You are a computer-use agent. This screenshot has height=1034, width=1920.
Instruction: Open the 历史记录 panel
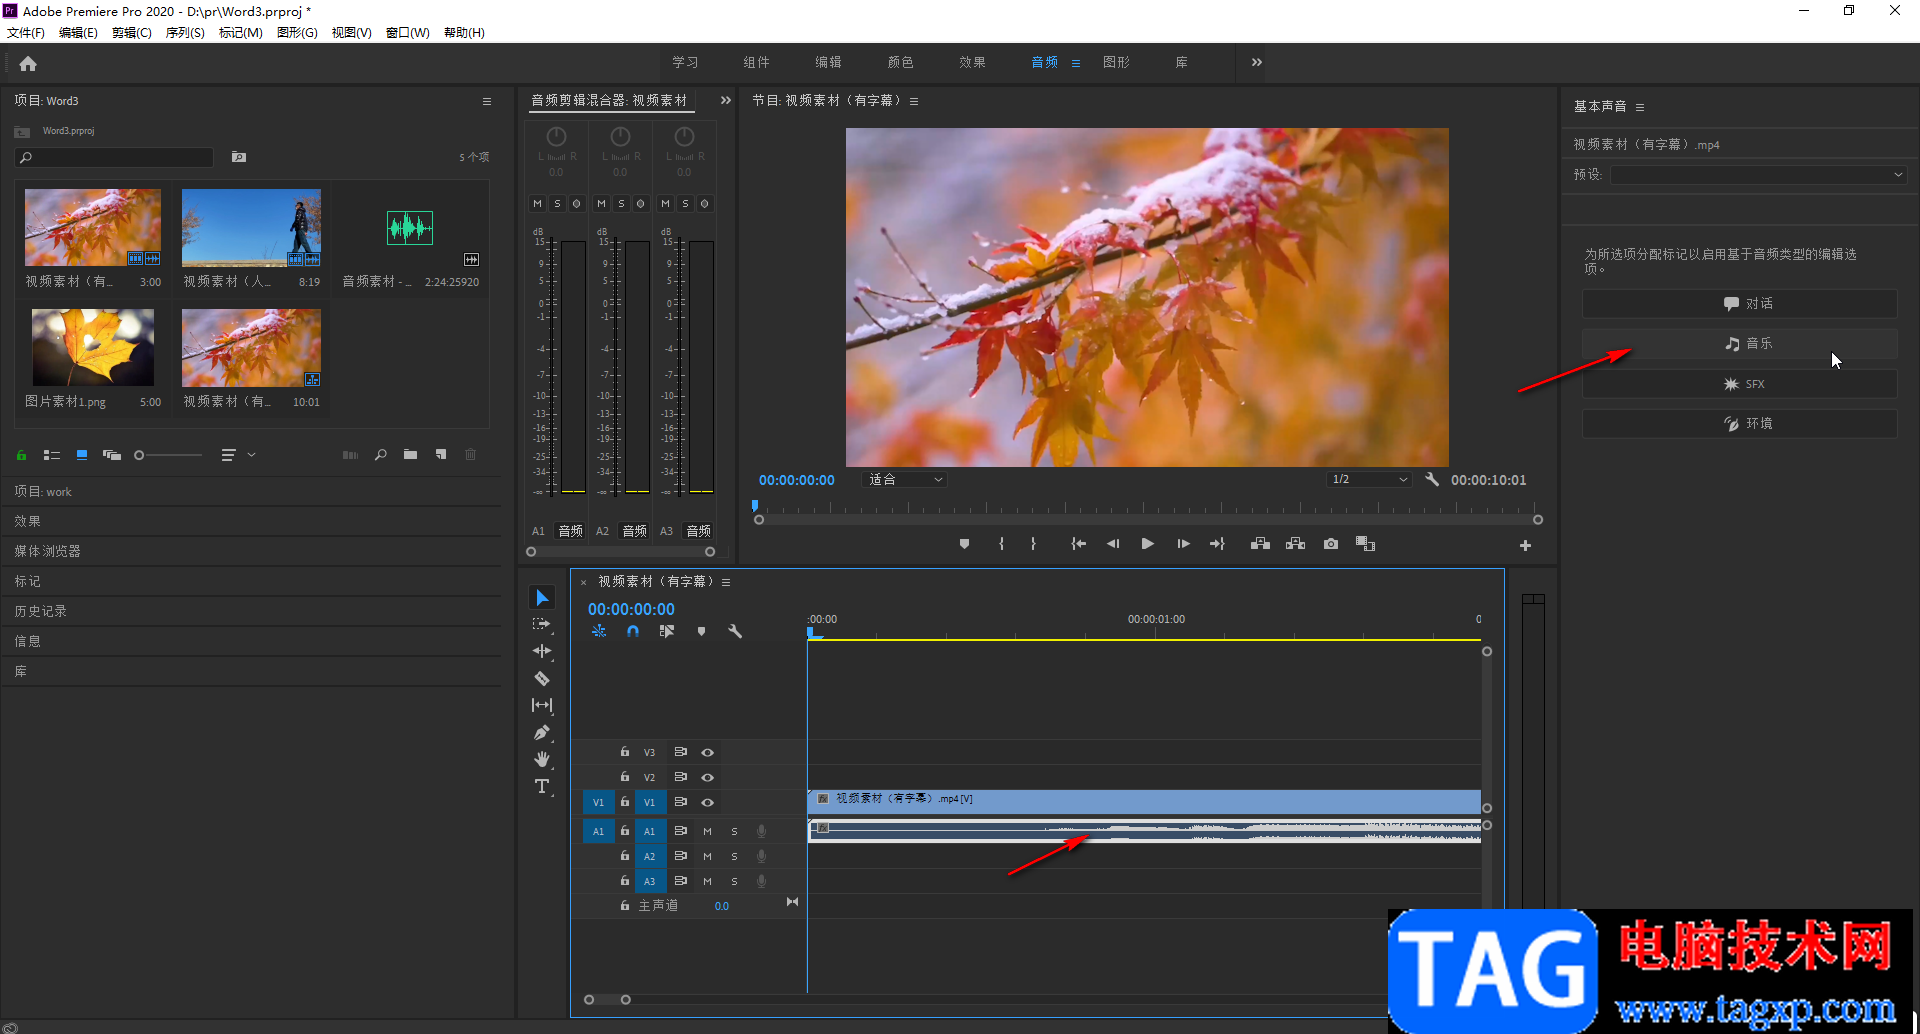(x=41, y=611)
